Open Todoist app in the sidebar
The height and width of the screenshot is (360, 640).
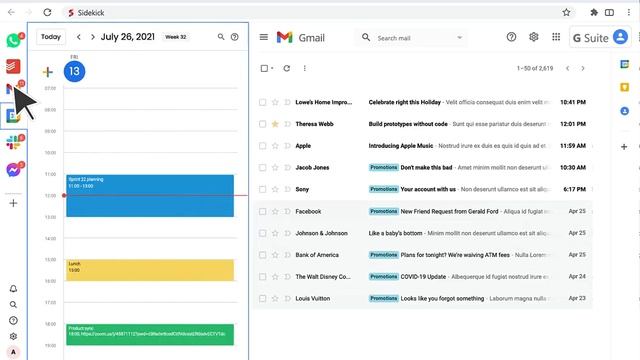point(13,66)
